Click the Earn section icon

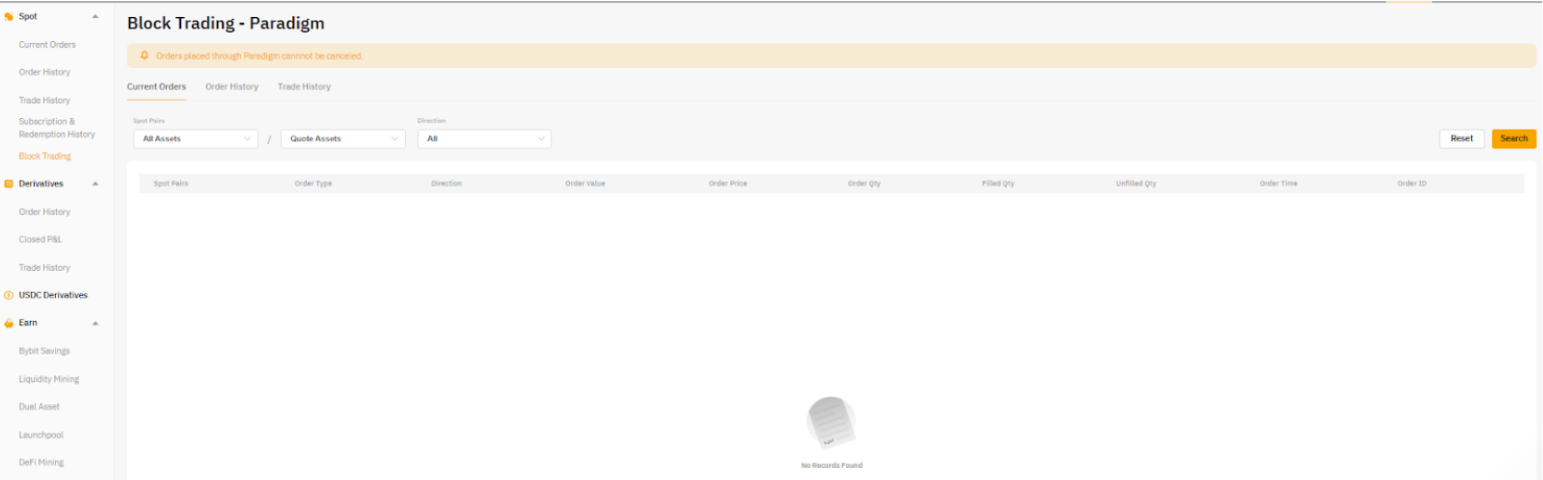(9, 323)
